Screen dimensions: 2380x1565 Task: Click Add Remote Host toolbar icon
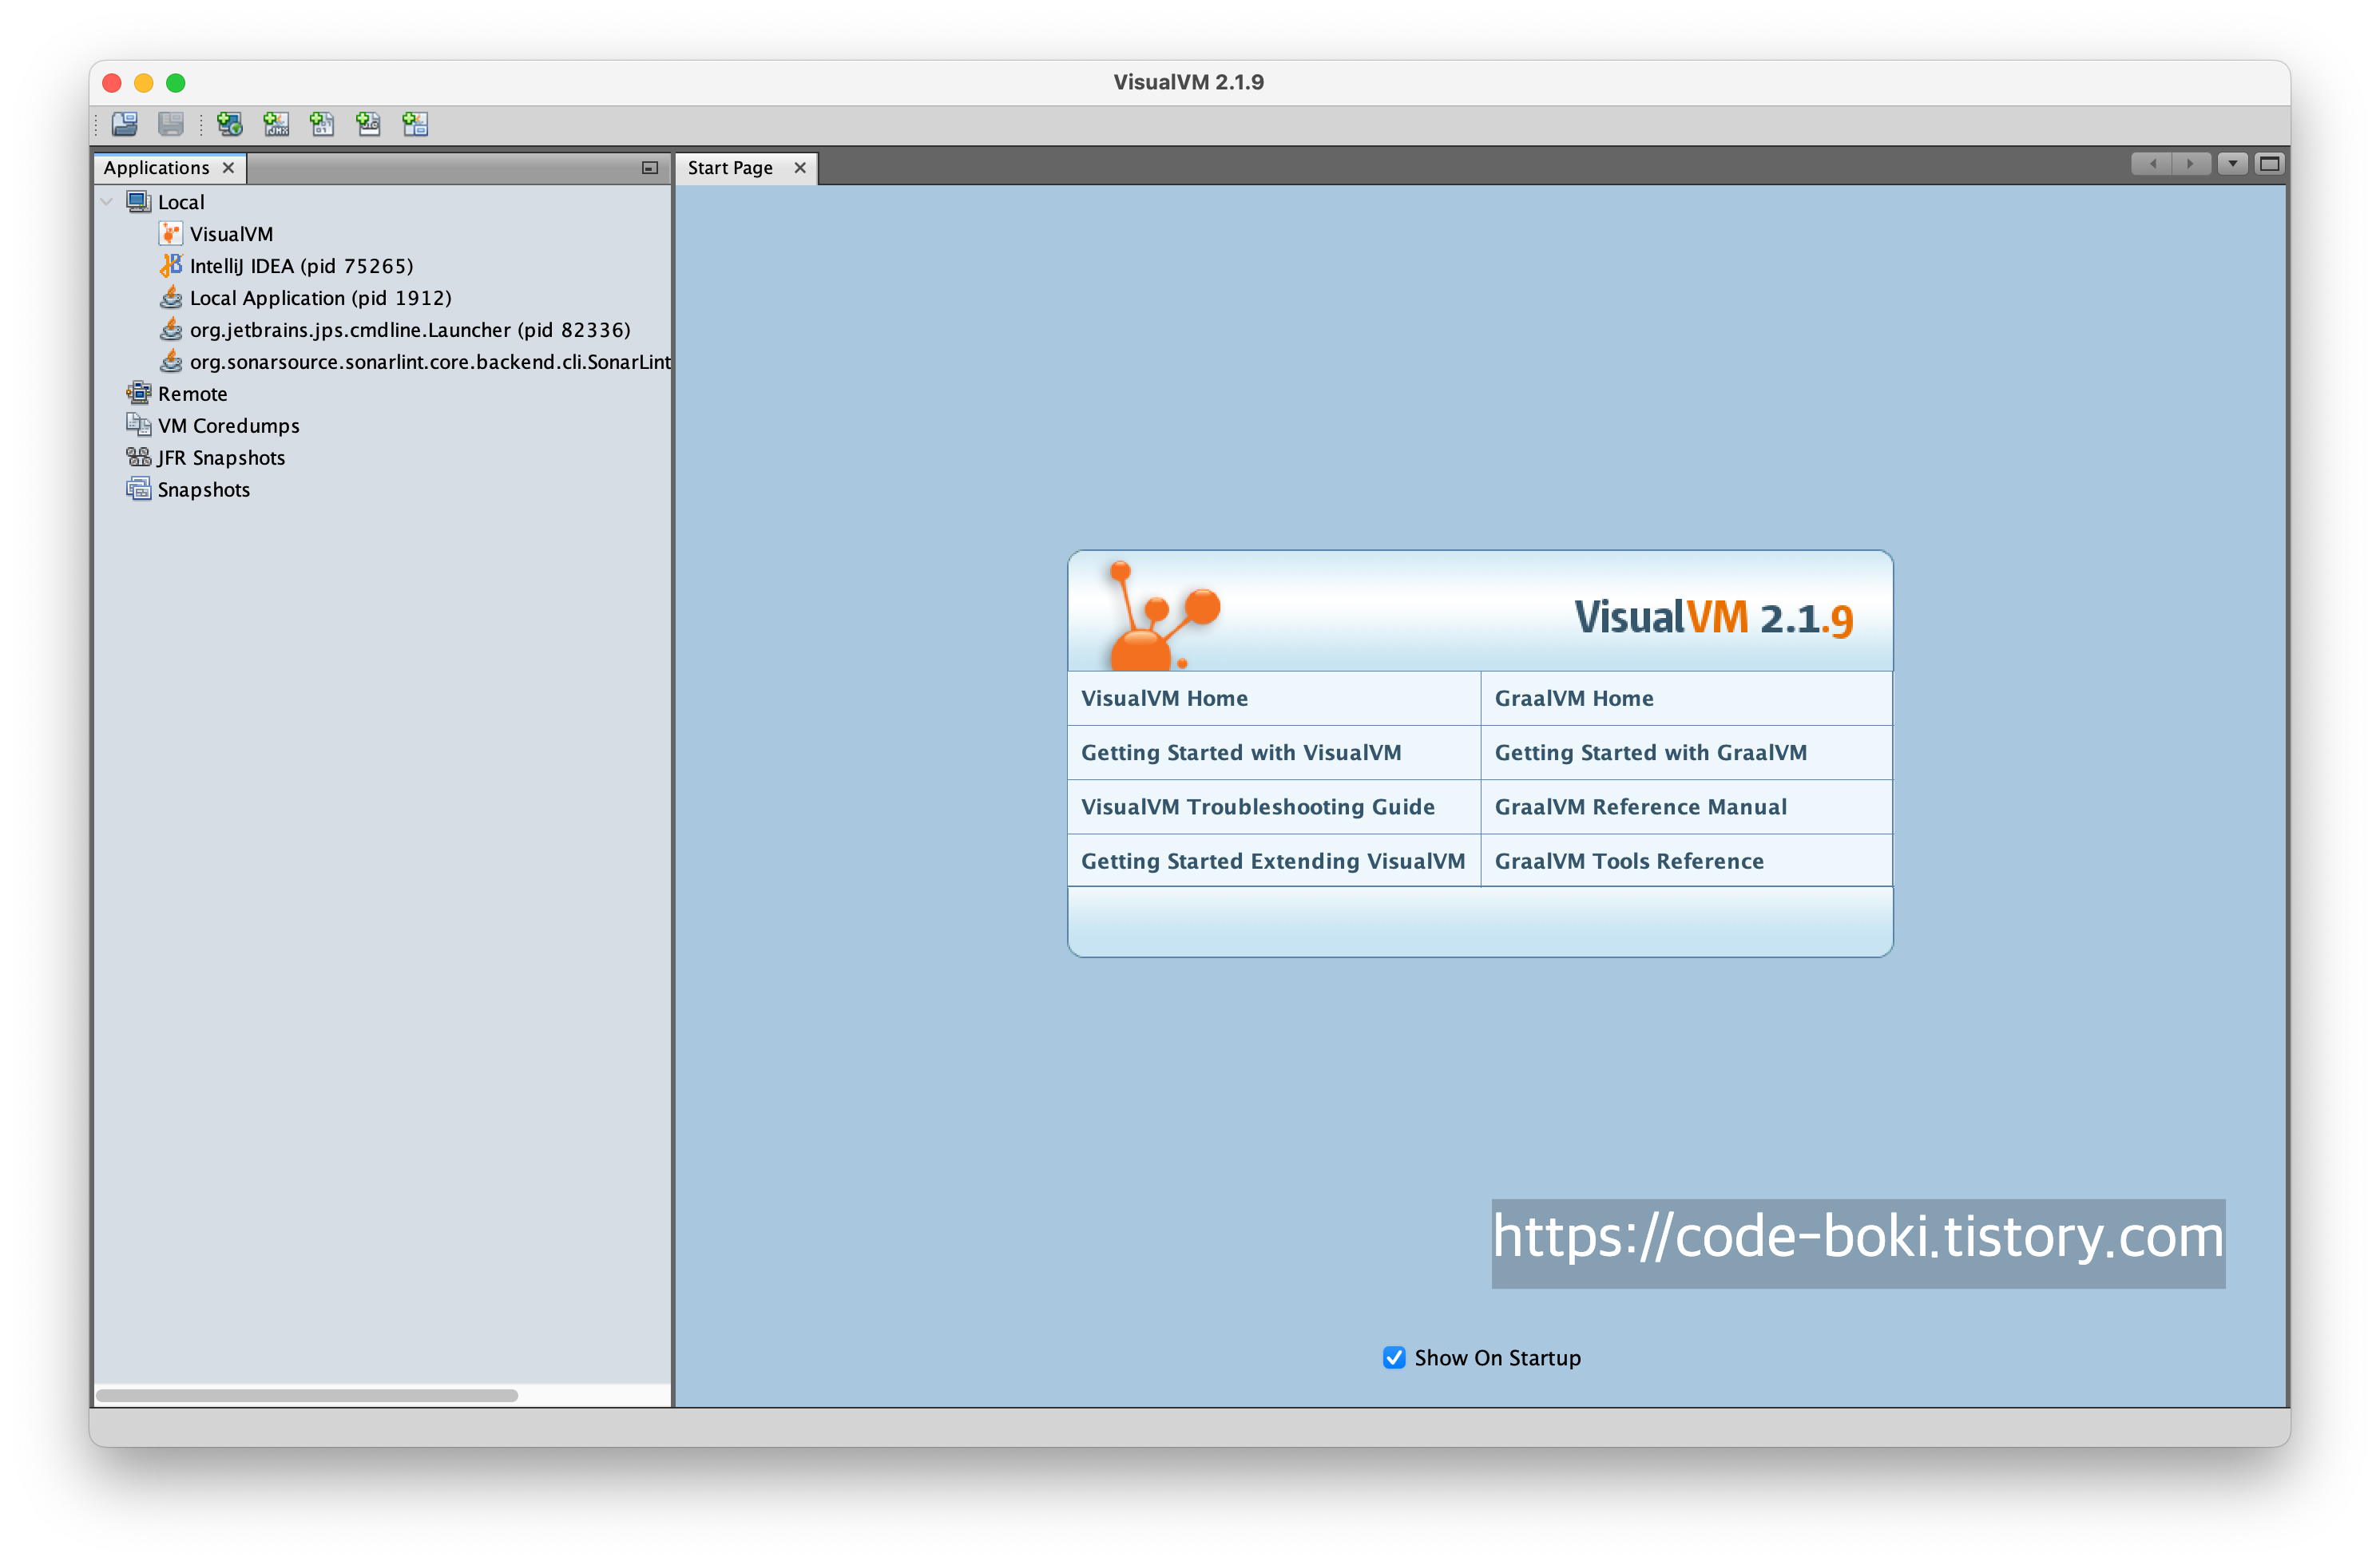click(229, 124)
